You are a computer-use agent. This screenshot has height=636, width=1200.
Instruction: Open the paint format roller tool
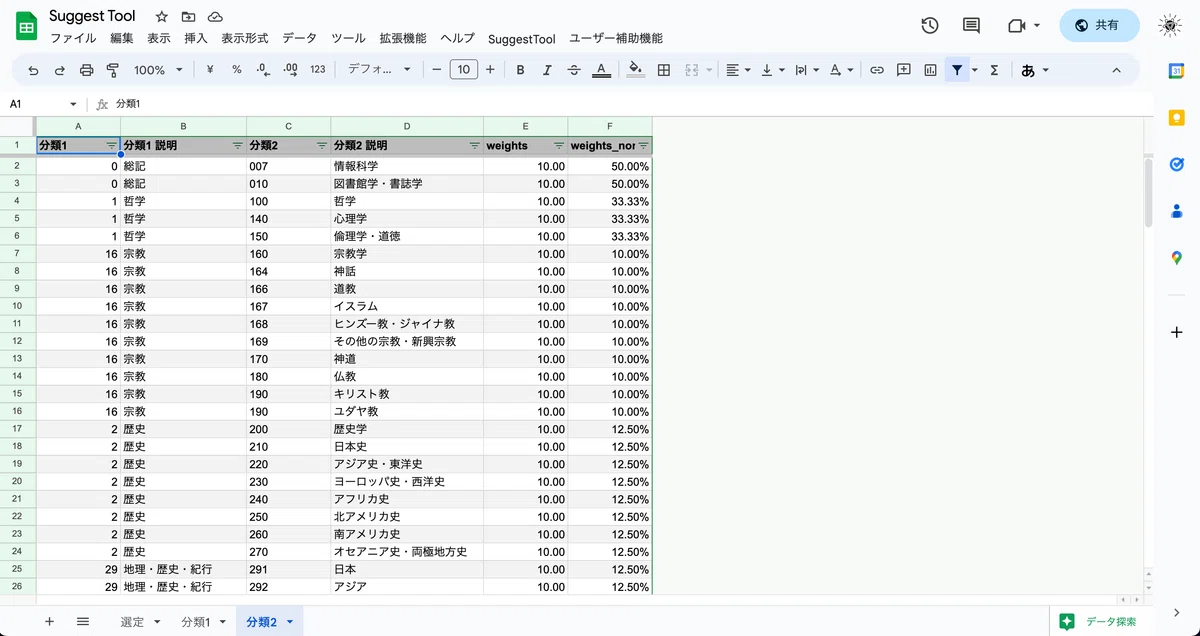click(112, 70)
